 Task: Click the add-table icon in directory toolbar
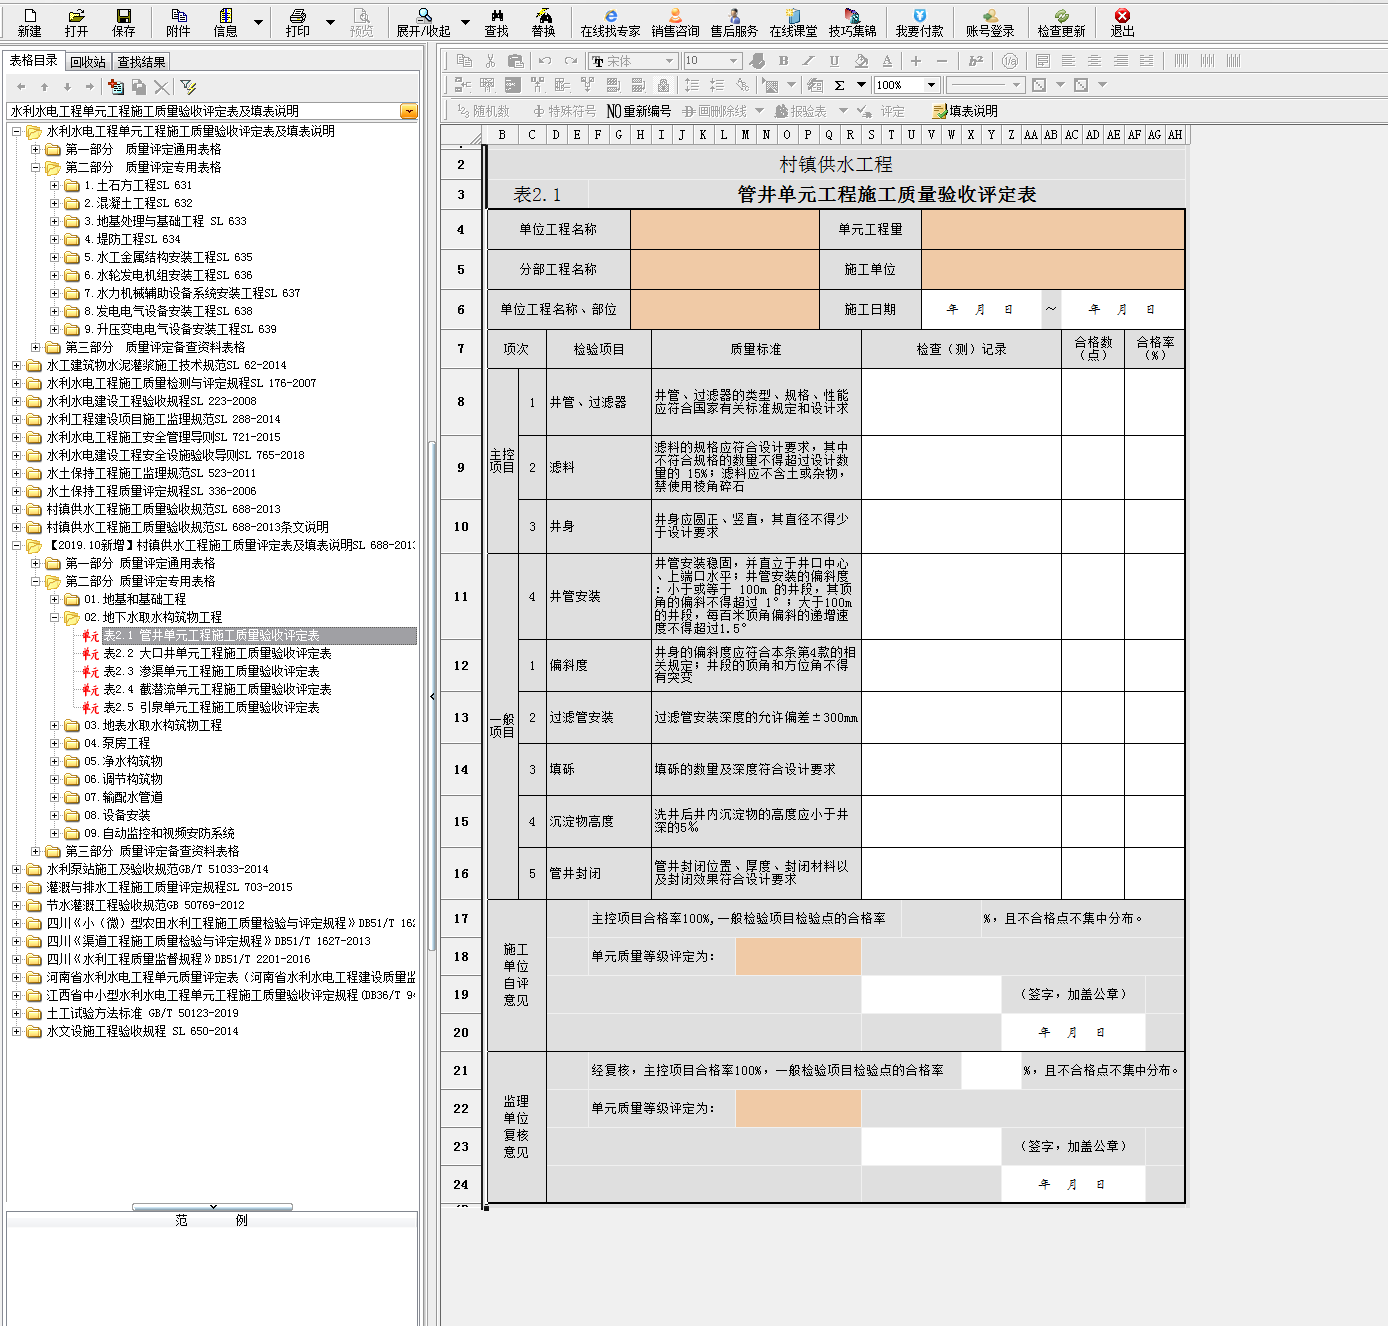tap(116, 87)
